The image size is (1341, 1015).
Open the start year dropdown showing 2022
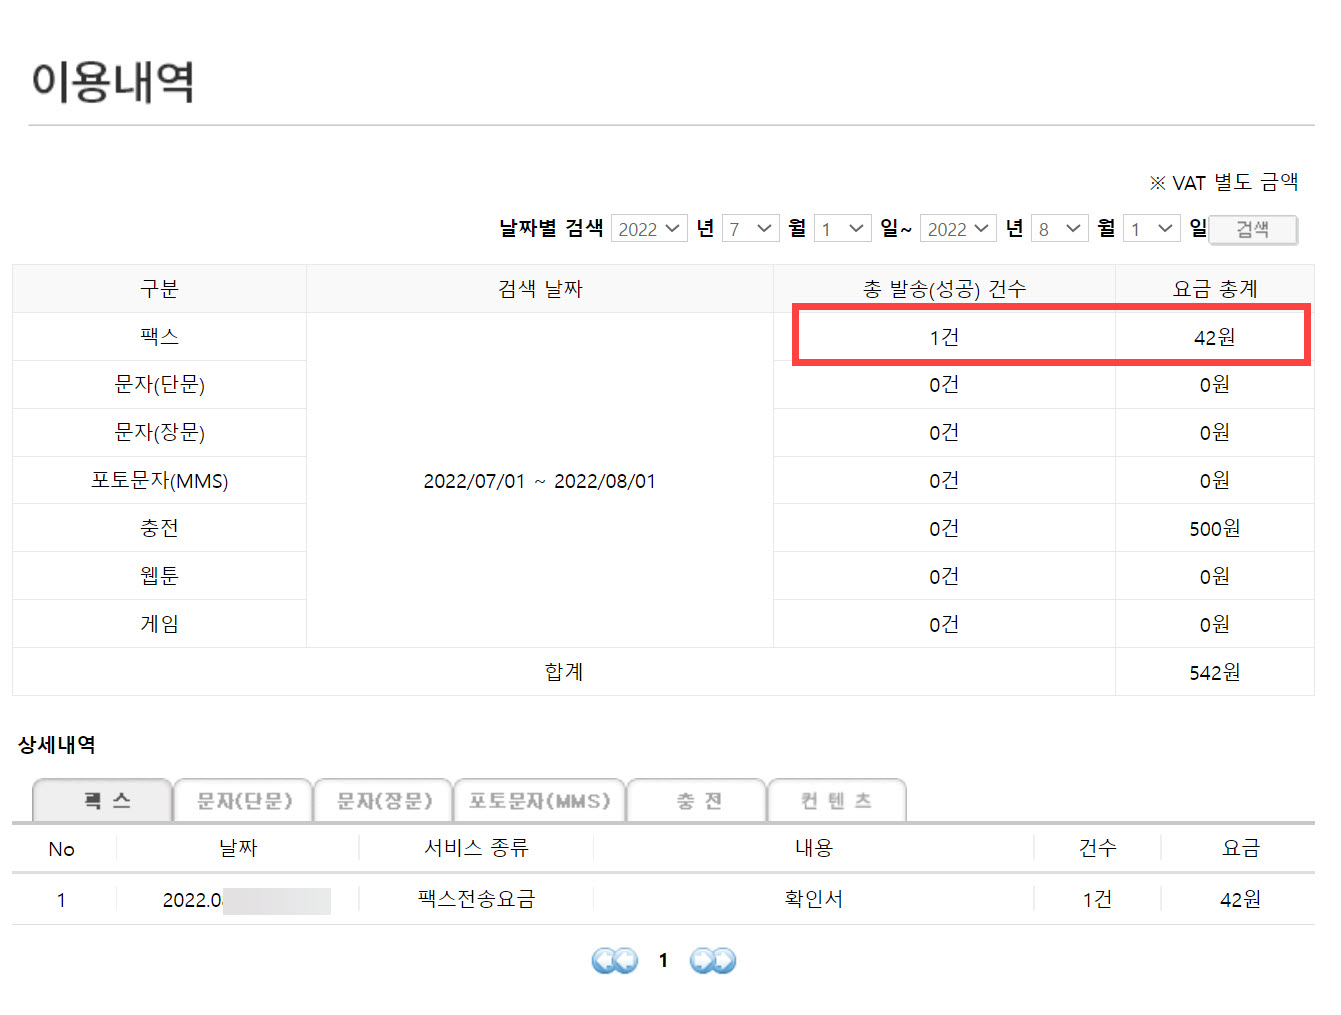649,228
